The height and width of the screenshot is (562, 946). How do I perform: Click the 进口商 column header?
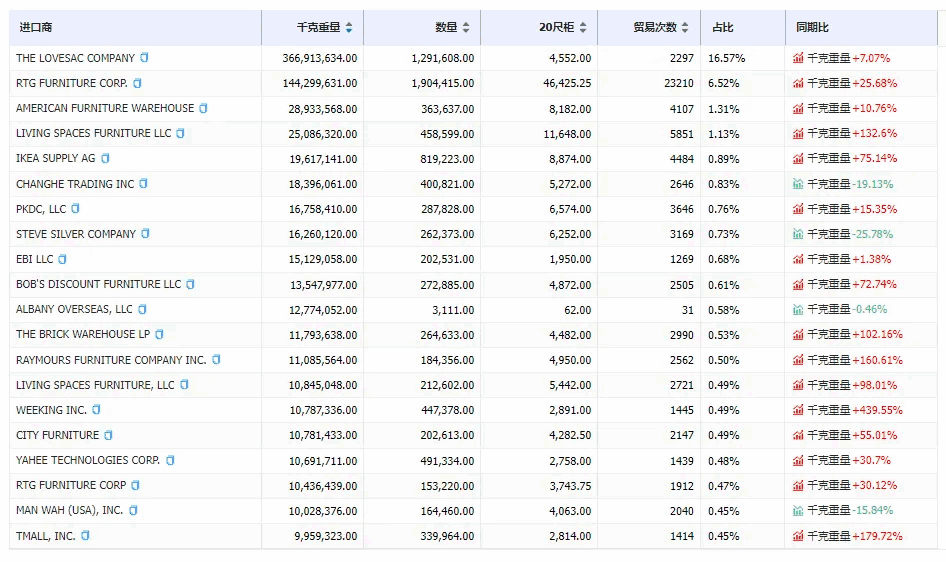point(38,28)
